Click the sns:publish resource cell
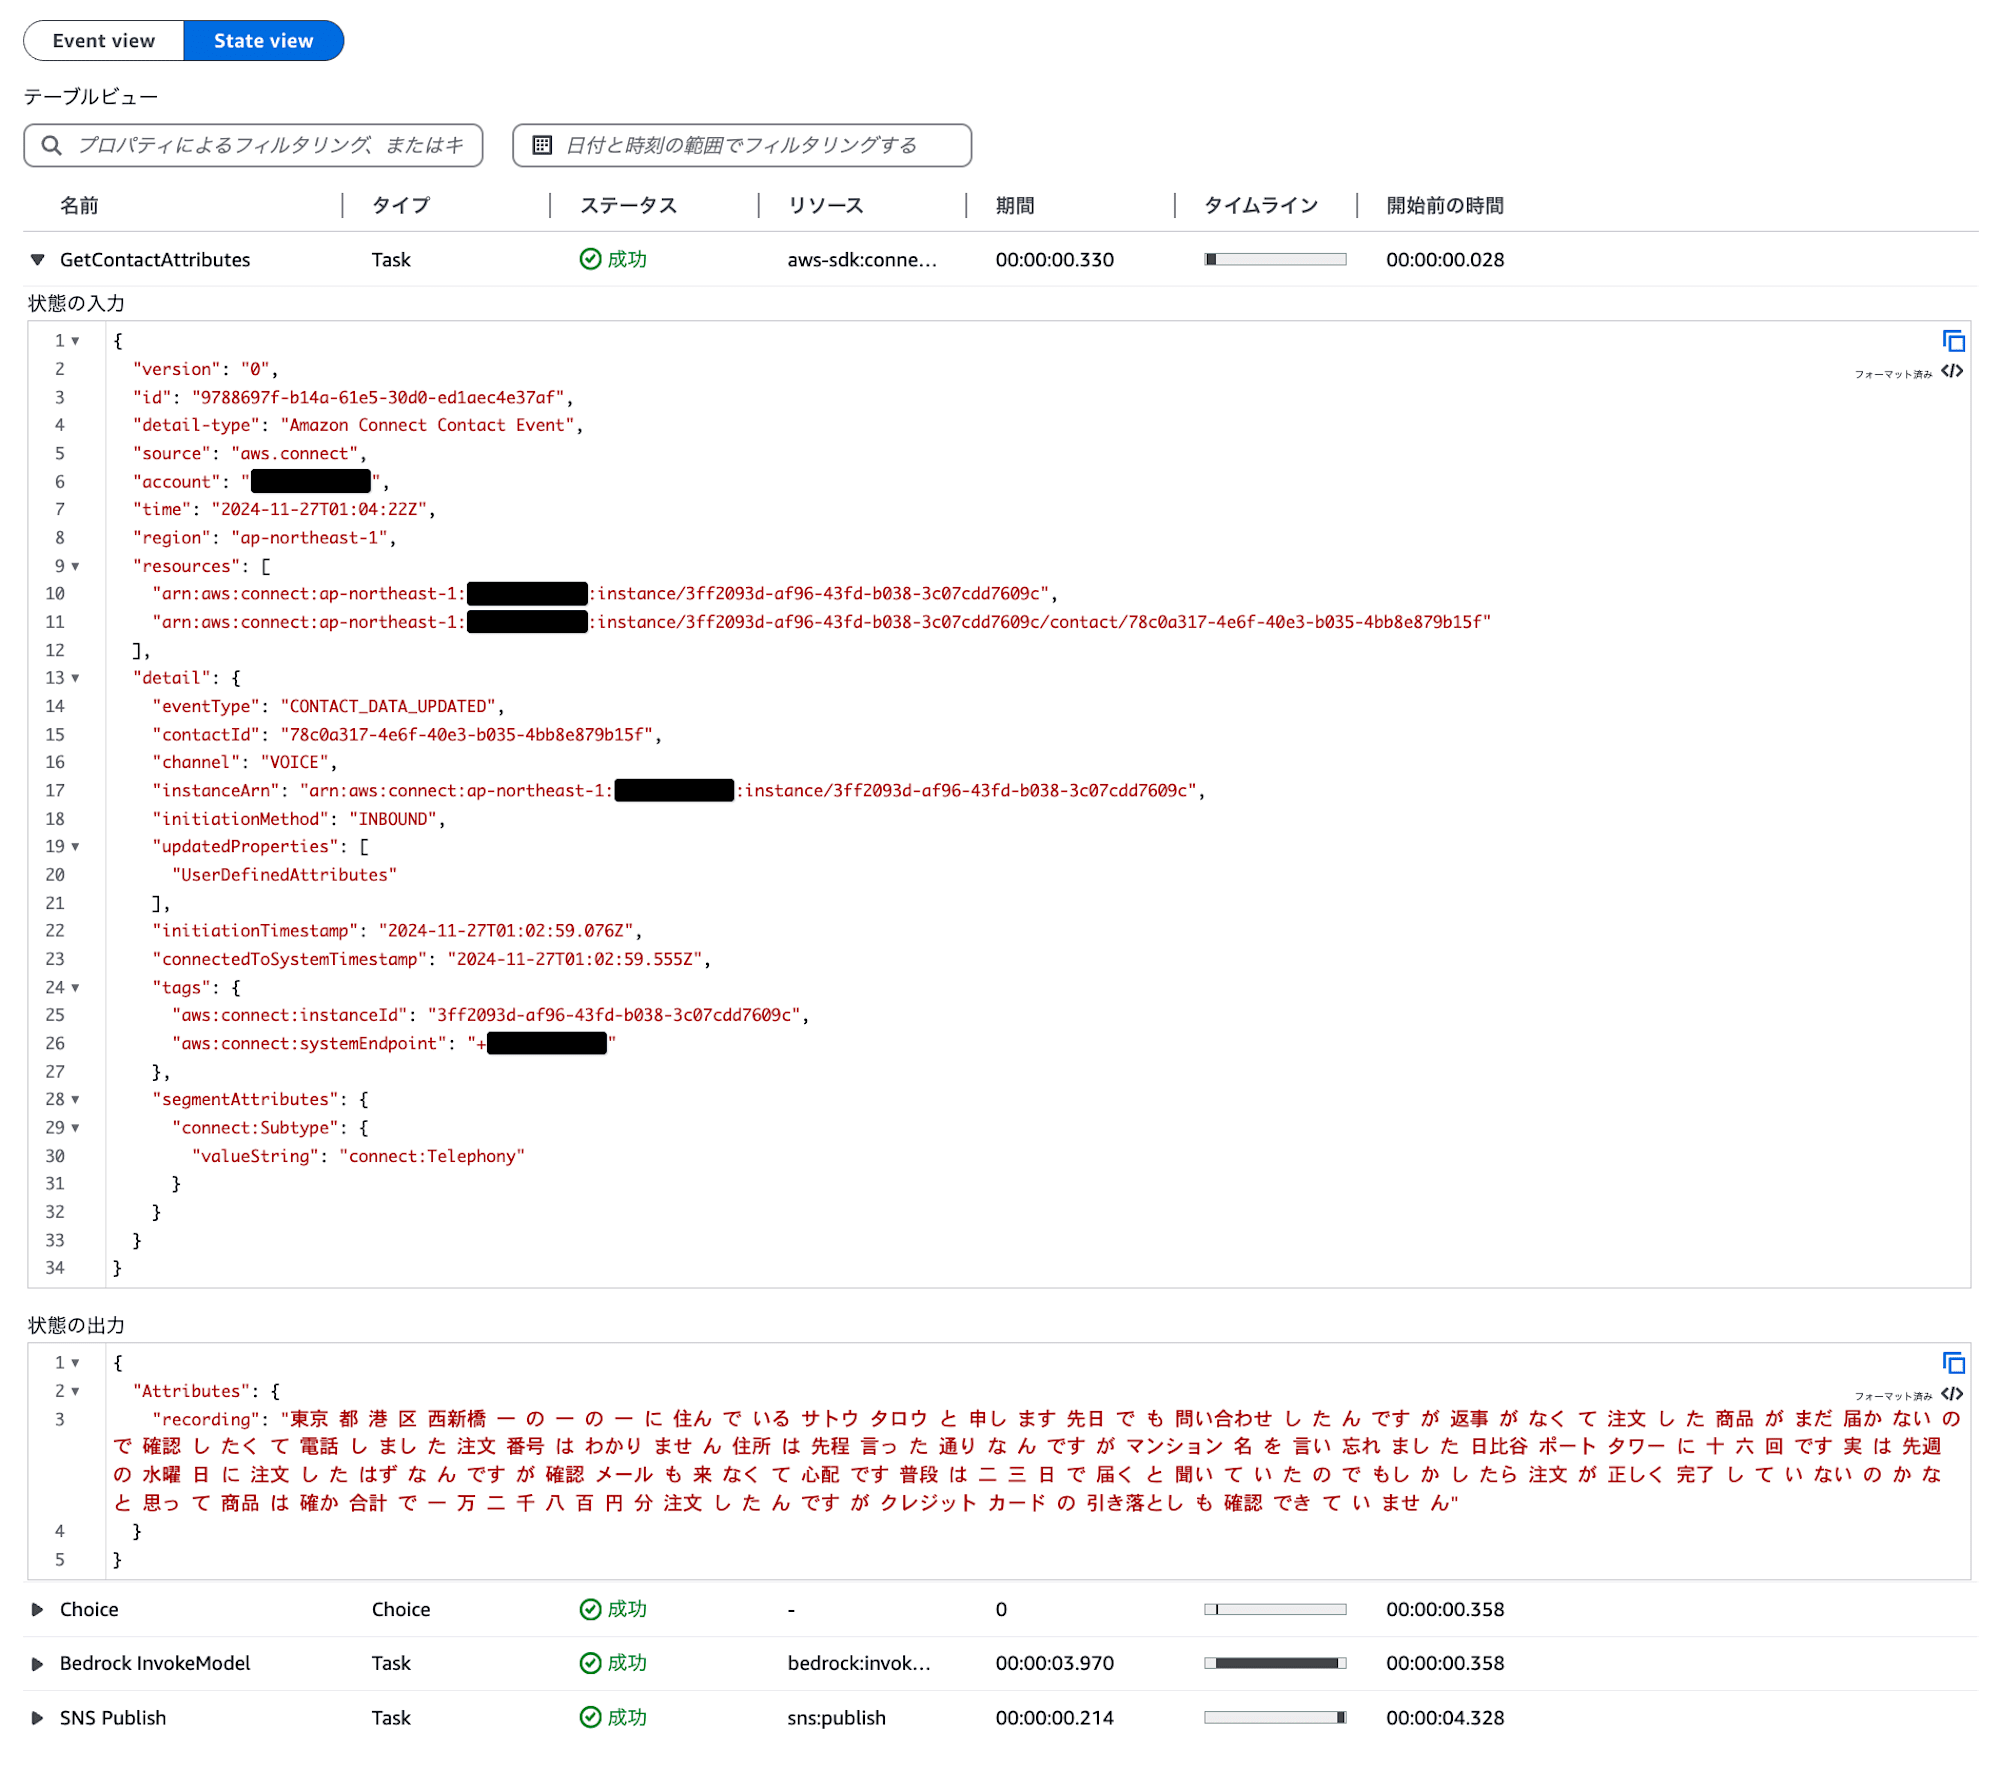Viewport: 2000px width, 1789px height. coord(836,1718)
